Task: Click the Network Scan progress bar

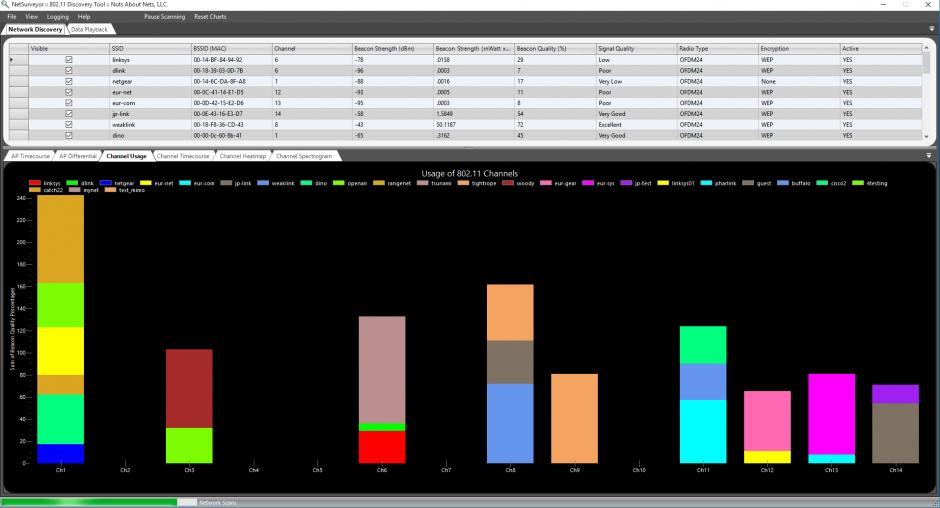Action: point(99,502)
